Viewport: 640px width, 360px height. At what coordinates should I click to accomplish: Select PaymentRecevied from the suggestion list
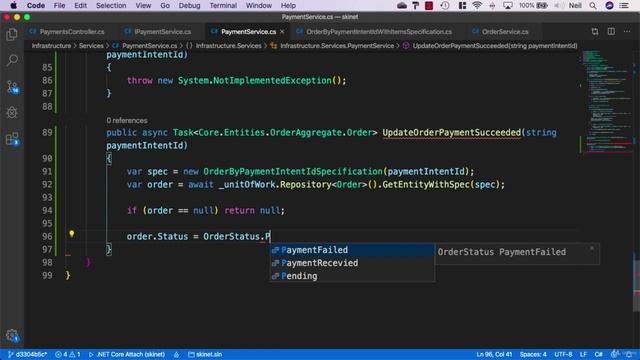352,263
